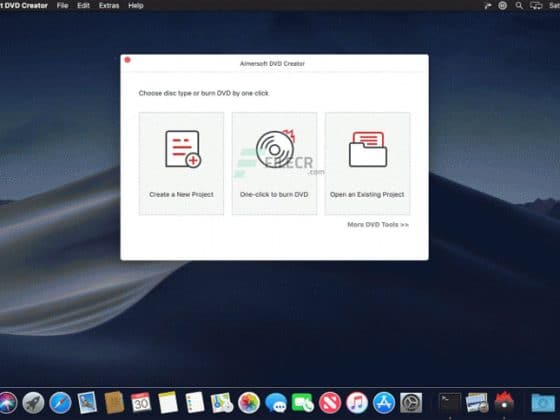Open the Help menu
Screen dimensions: 560x420
coord(136,6)
